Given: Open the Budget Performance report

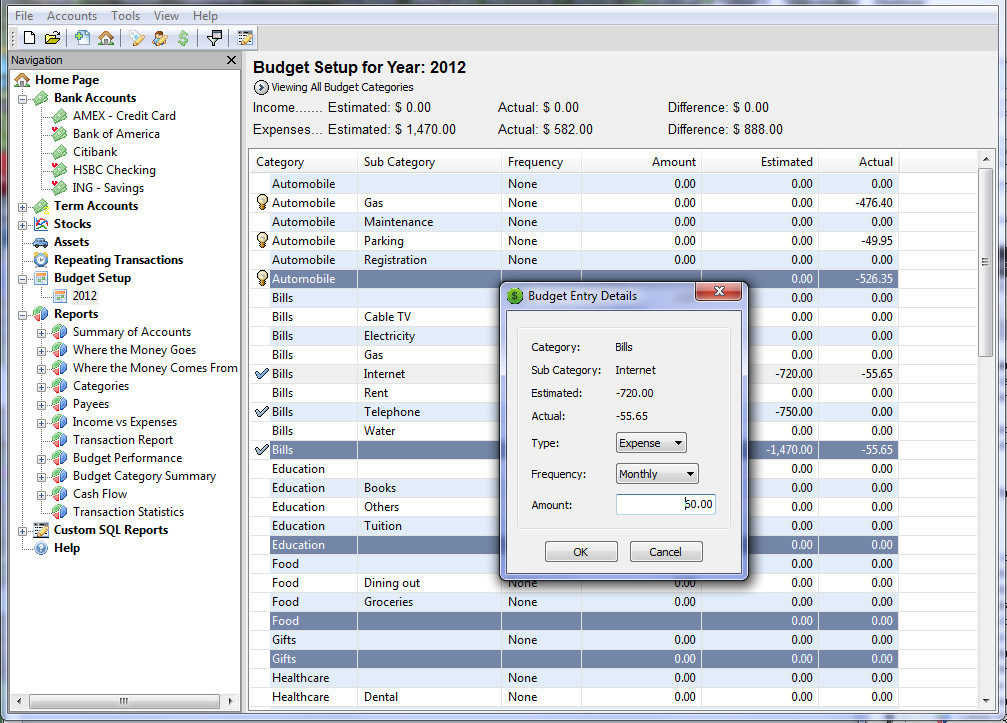Looking at the screenshot, I should coord(127,457).
